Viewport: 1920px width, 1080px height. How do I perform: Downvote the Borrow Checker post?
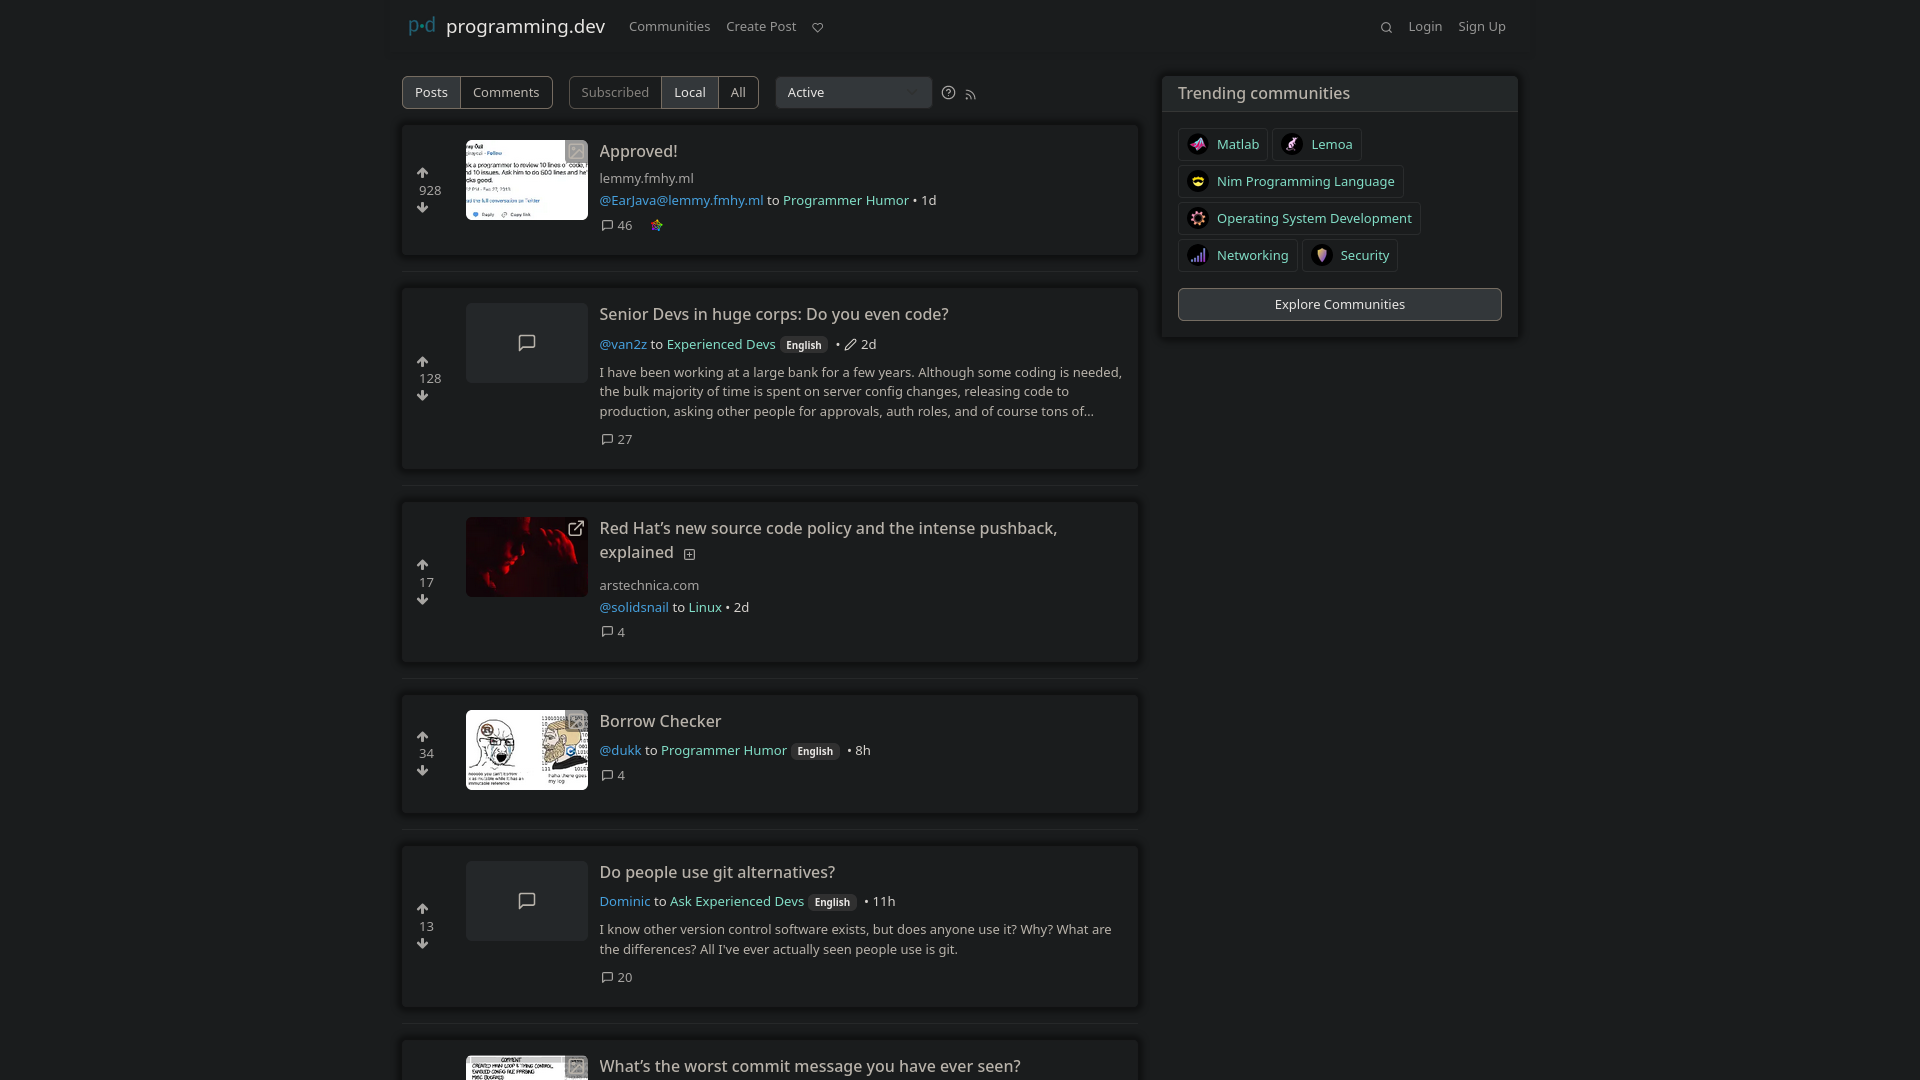coord(422,771)
